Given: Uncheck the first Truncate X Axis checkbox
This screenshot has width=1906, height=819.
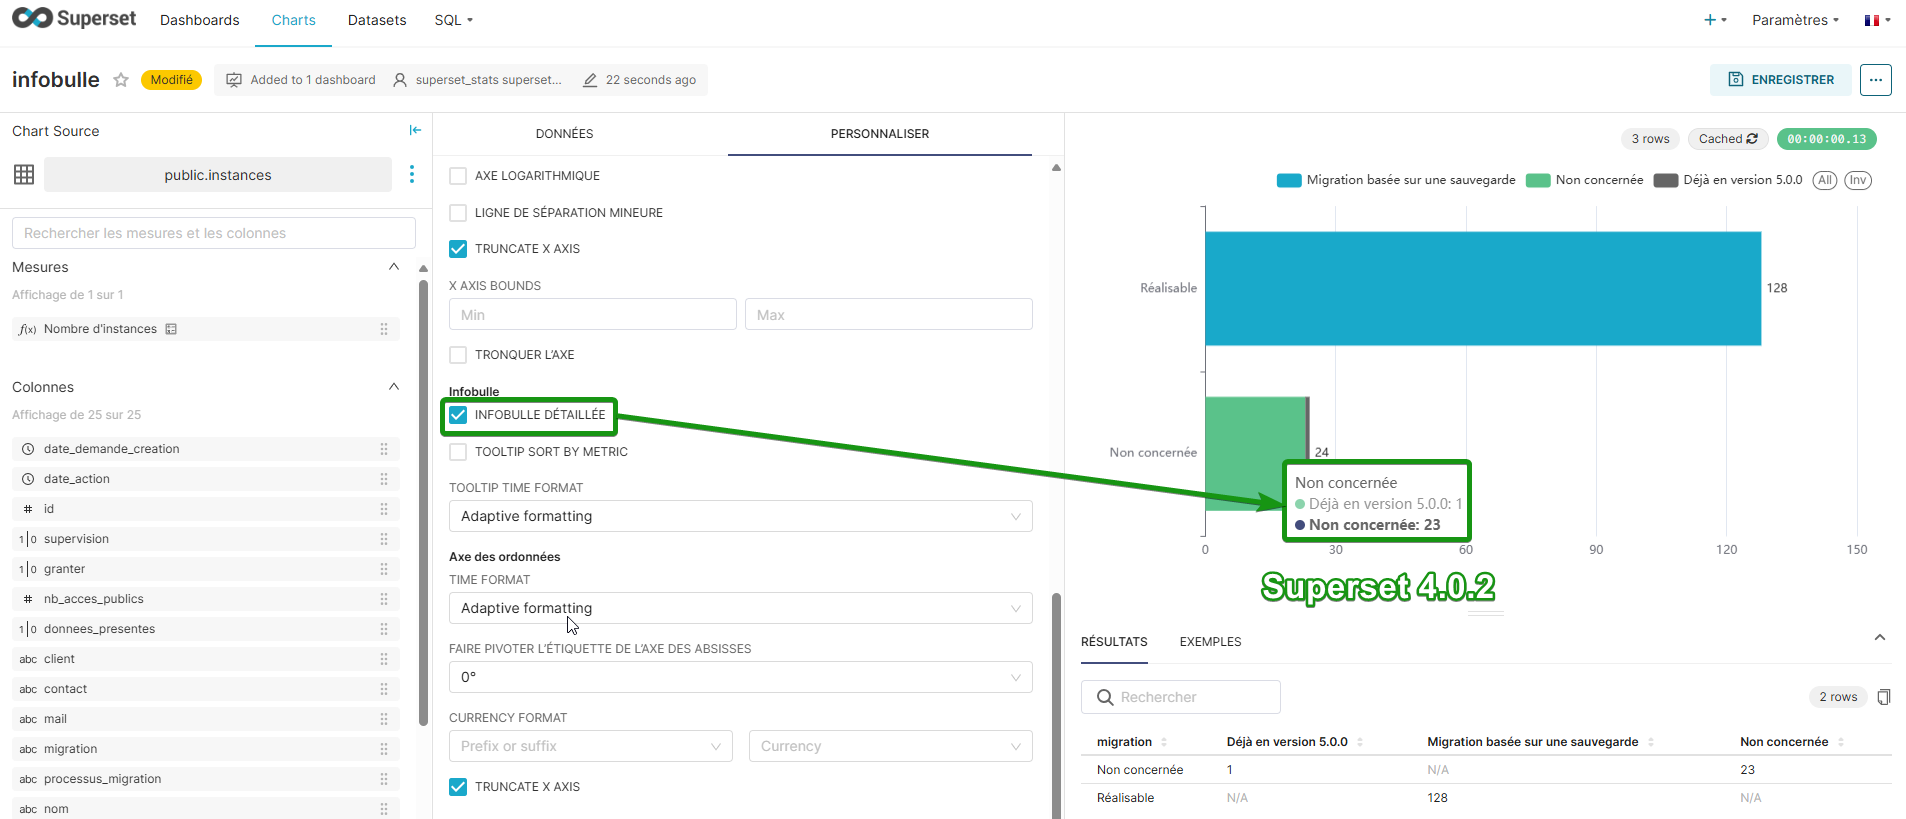Looking at the screenshot, I should [458, 249].
